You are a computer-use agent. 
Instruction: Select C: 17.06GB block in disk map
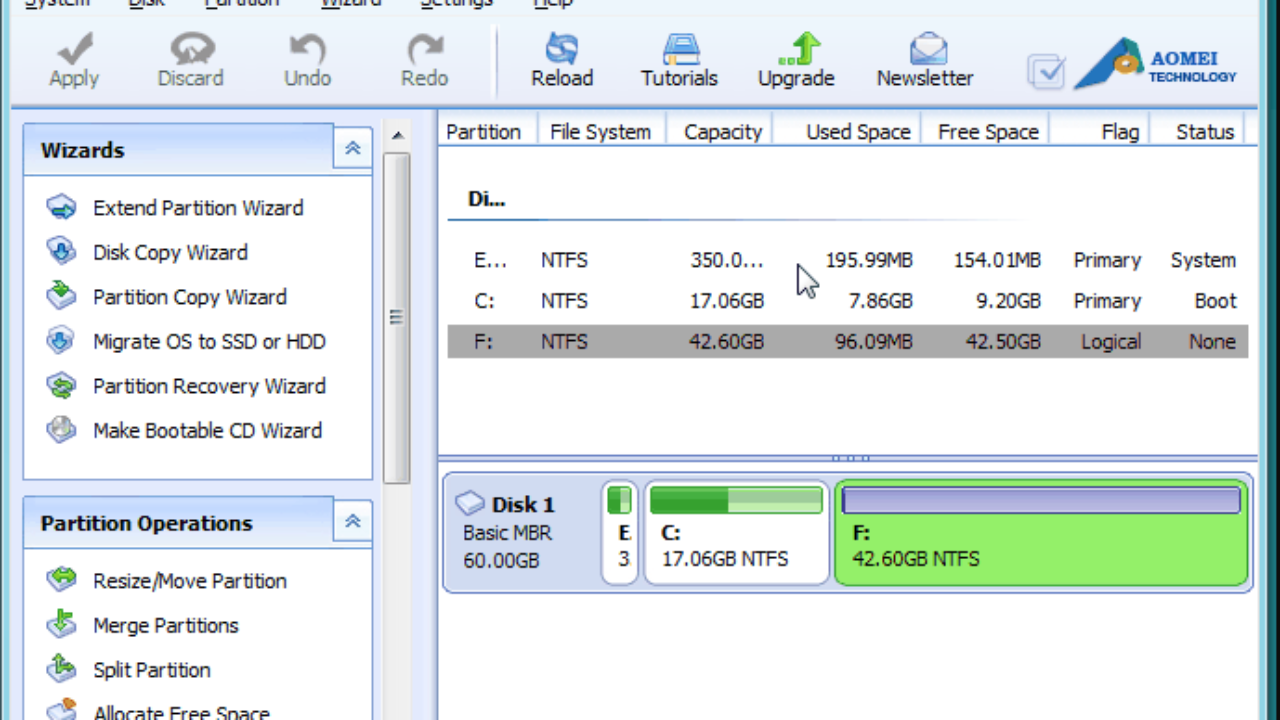pos(735,532)
